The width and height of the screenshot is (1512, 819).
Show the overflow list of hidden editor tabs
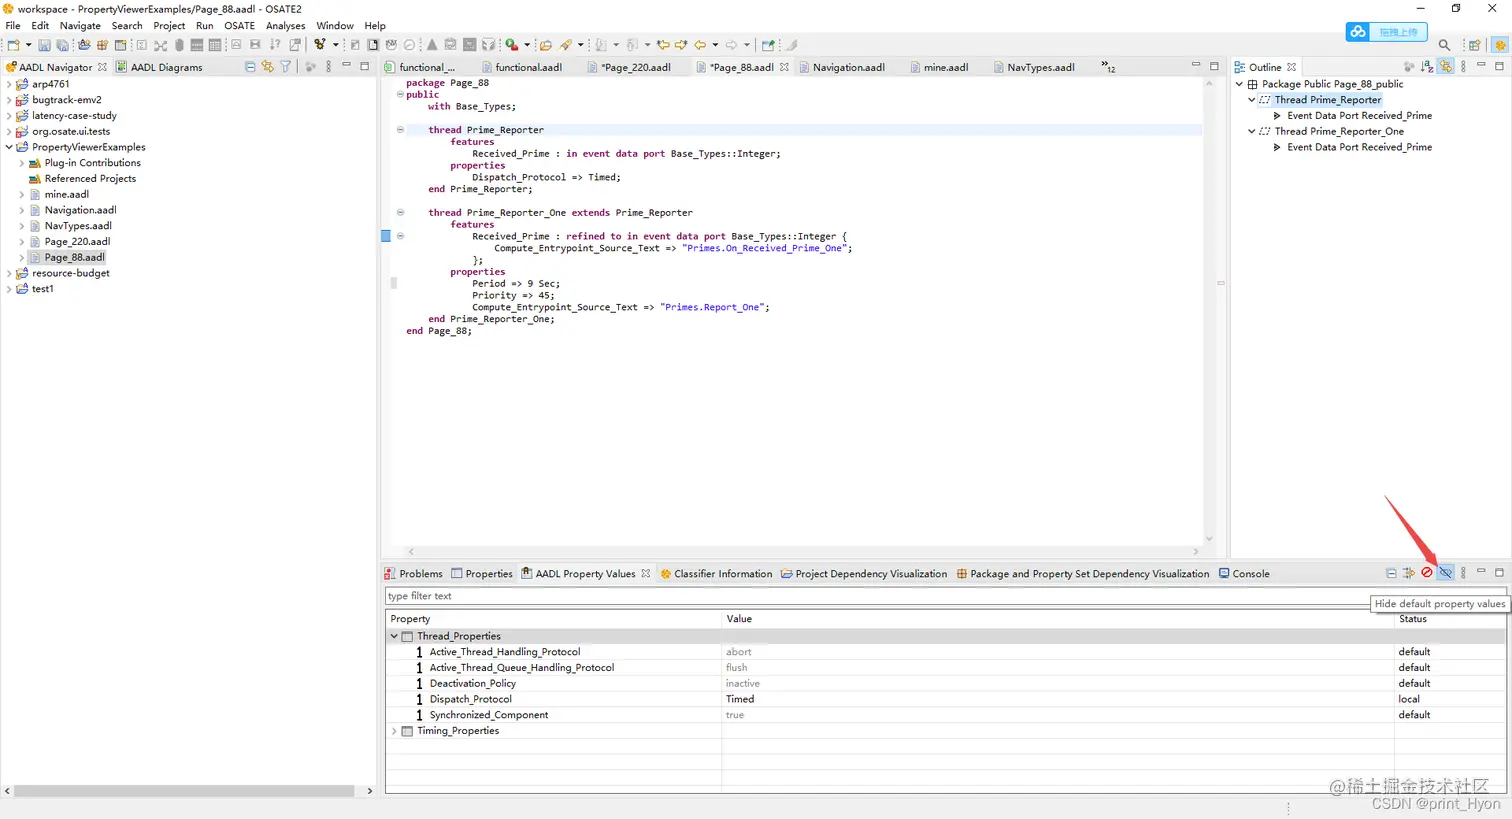coord(1108,67)
